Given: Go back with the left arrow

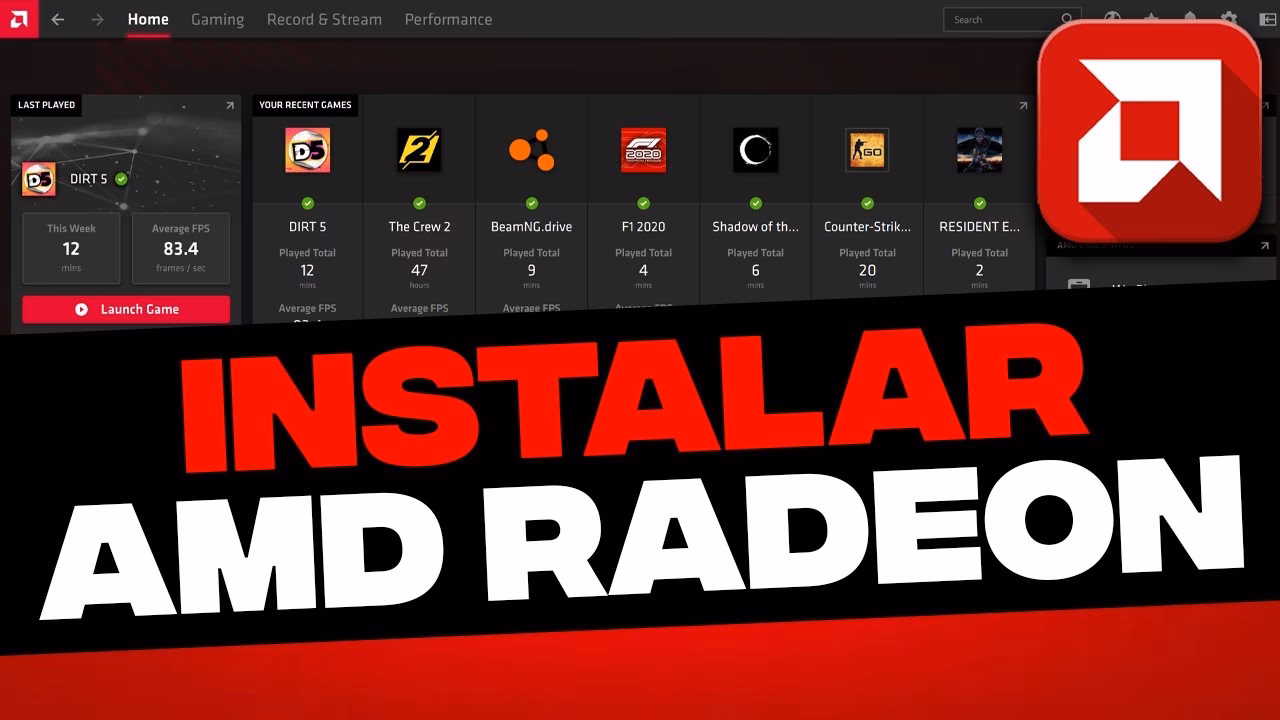Looking at the screenshot, I should pyautogui.click(x=58, y=19).
